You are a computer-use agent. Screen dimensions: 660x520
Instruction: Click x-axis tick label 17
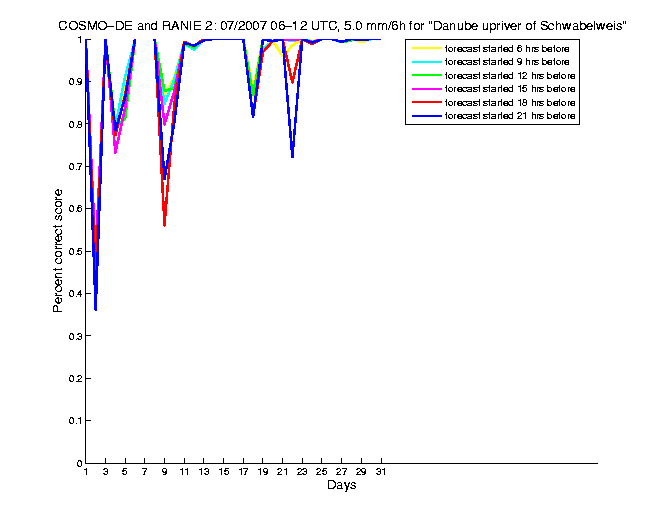pyautogui.click(x=243, y=472)
